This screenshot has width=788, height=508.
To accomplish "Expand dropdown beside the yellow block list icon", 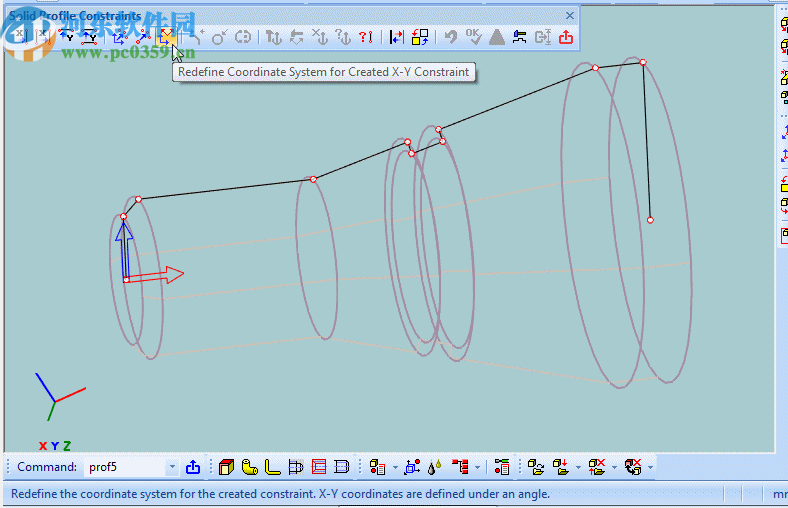I will pyautogui.click(x=395, y=467).
